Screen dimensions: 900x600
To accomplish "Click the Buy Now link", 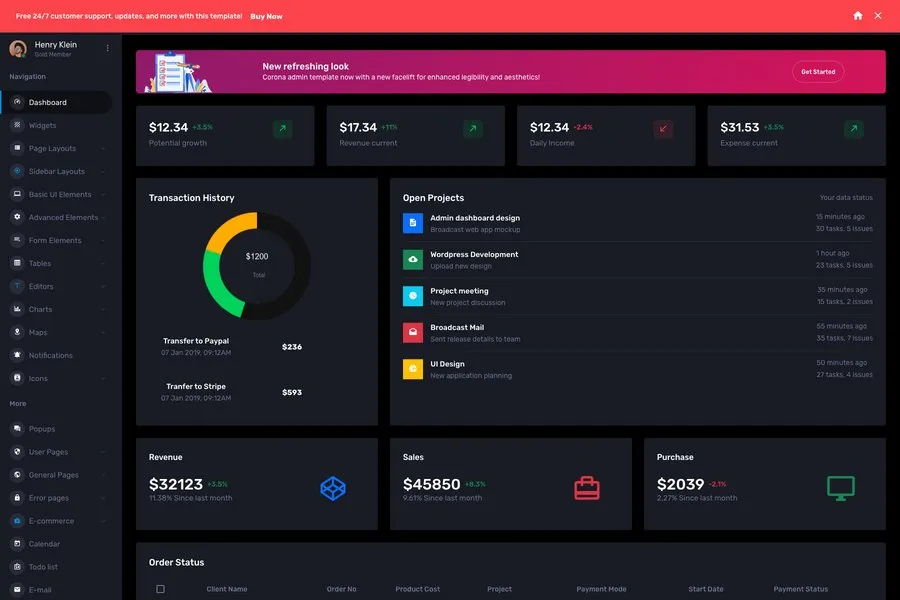I will [x=266, y=16].
